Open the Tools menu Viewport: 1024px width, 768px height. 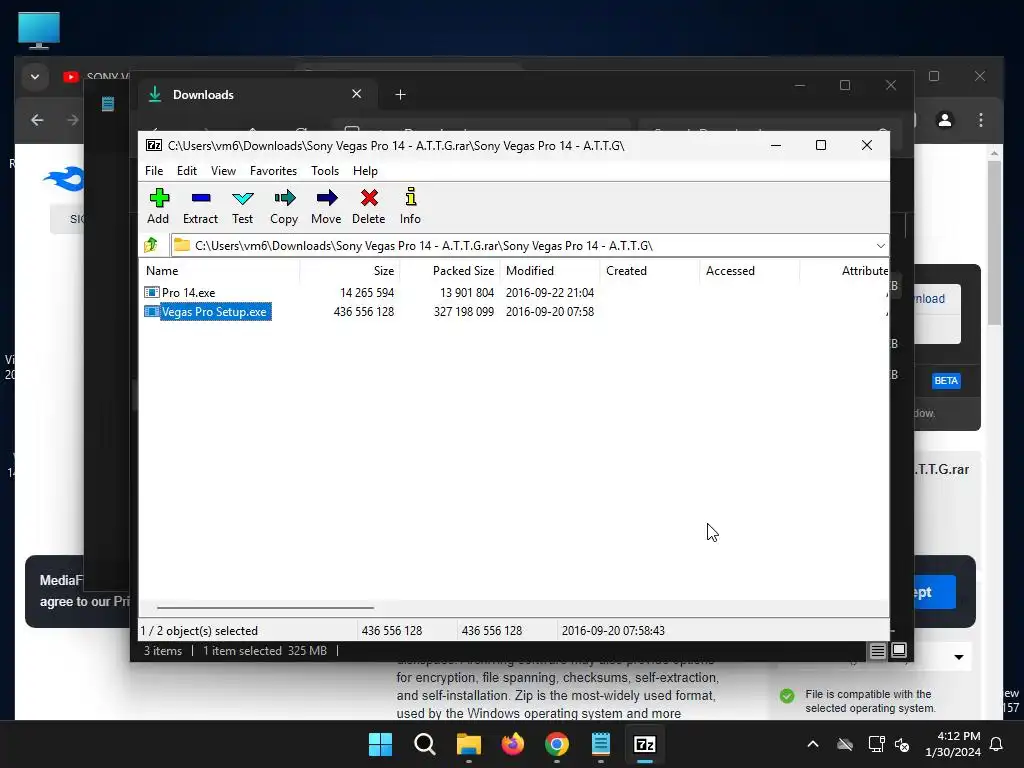pos(325,170)
